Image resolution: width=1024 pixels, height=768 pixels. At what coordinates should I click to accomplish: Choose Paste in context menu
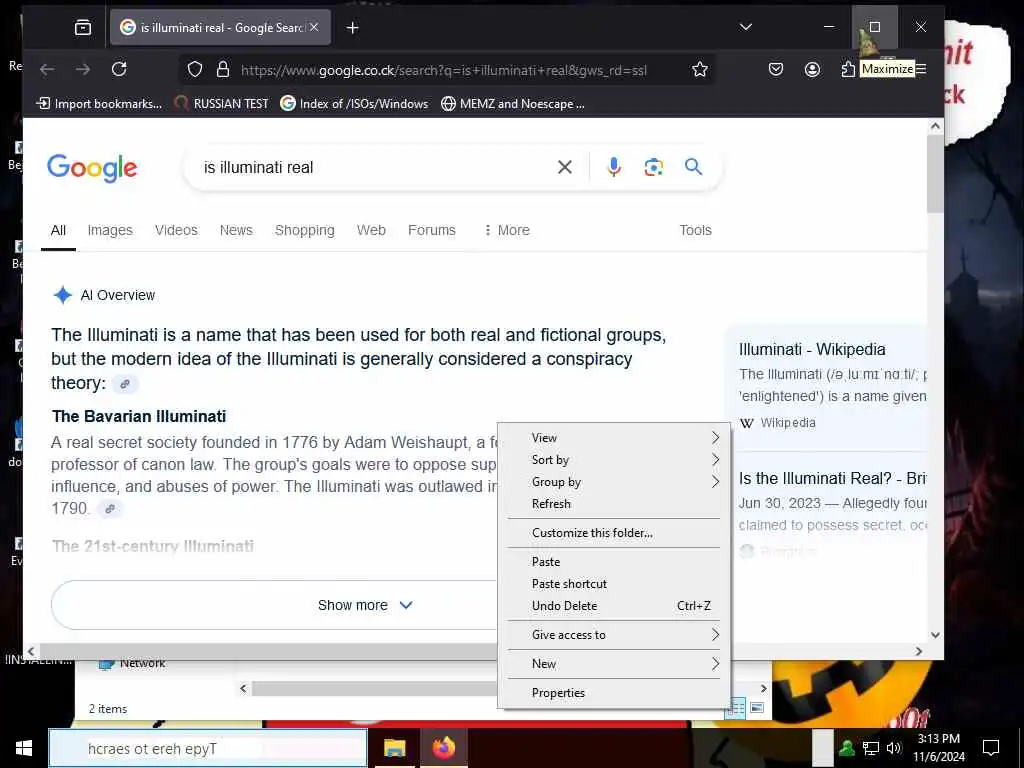point(614,562)
